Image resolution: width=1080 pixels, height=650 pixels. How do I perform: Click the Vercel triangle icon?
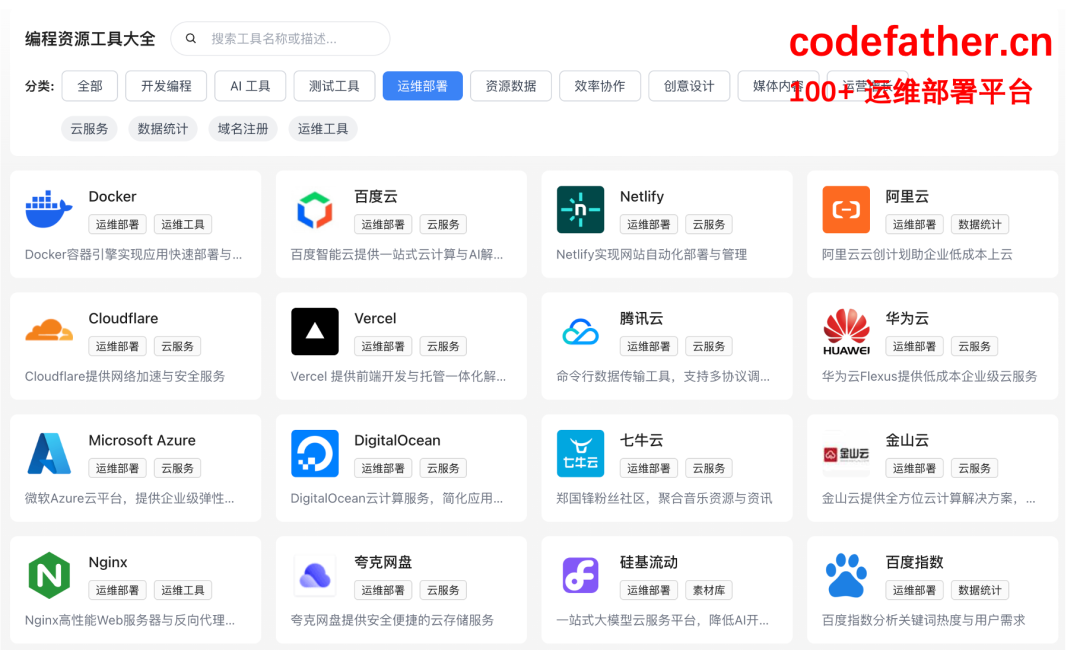point(314,332)
